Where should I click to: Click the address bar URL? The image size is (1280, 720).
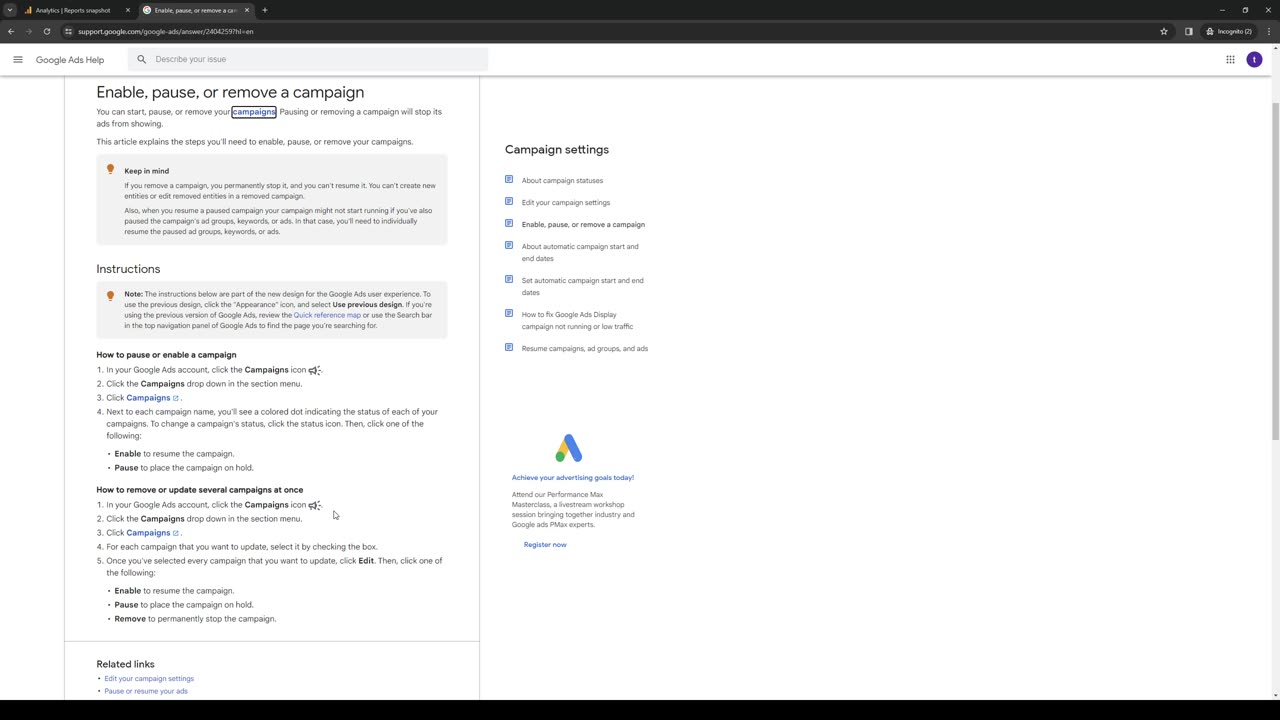166,31
